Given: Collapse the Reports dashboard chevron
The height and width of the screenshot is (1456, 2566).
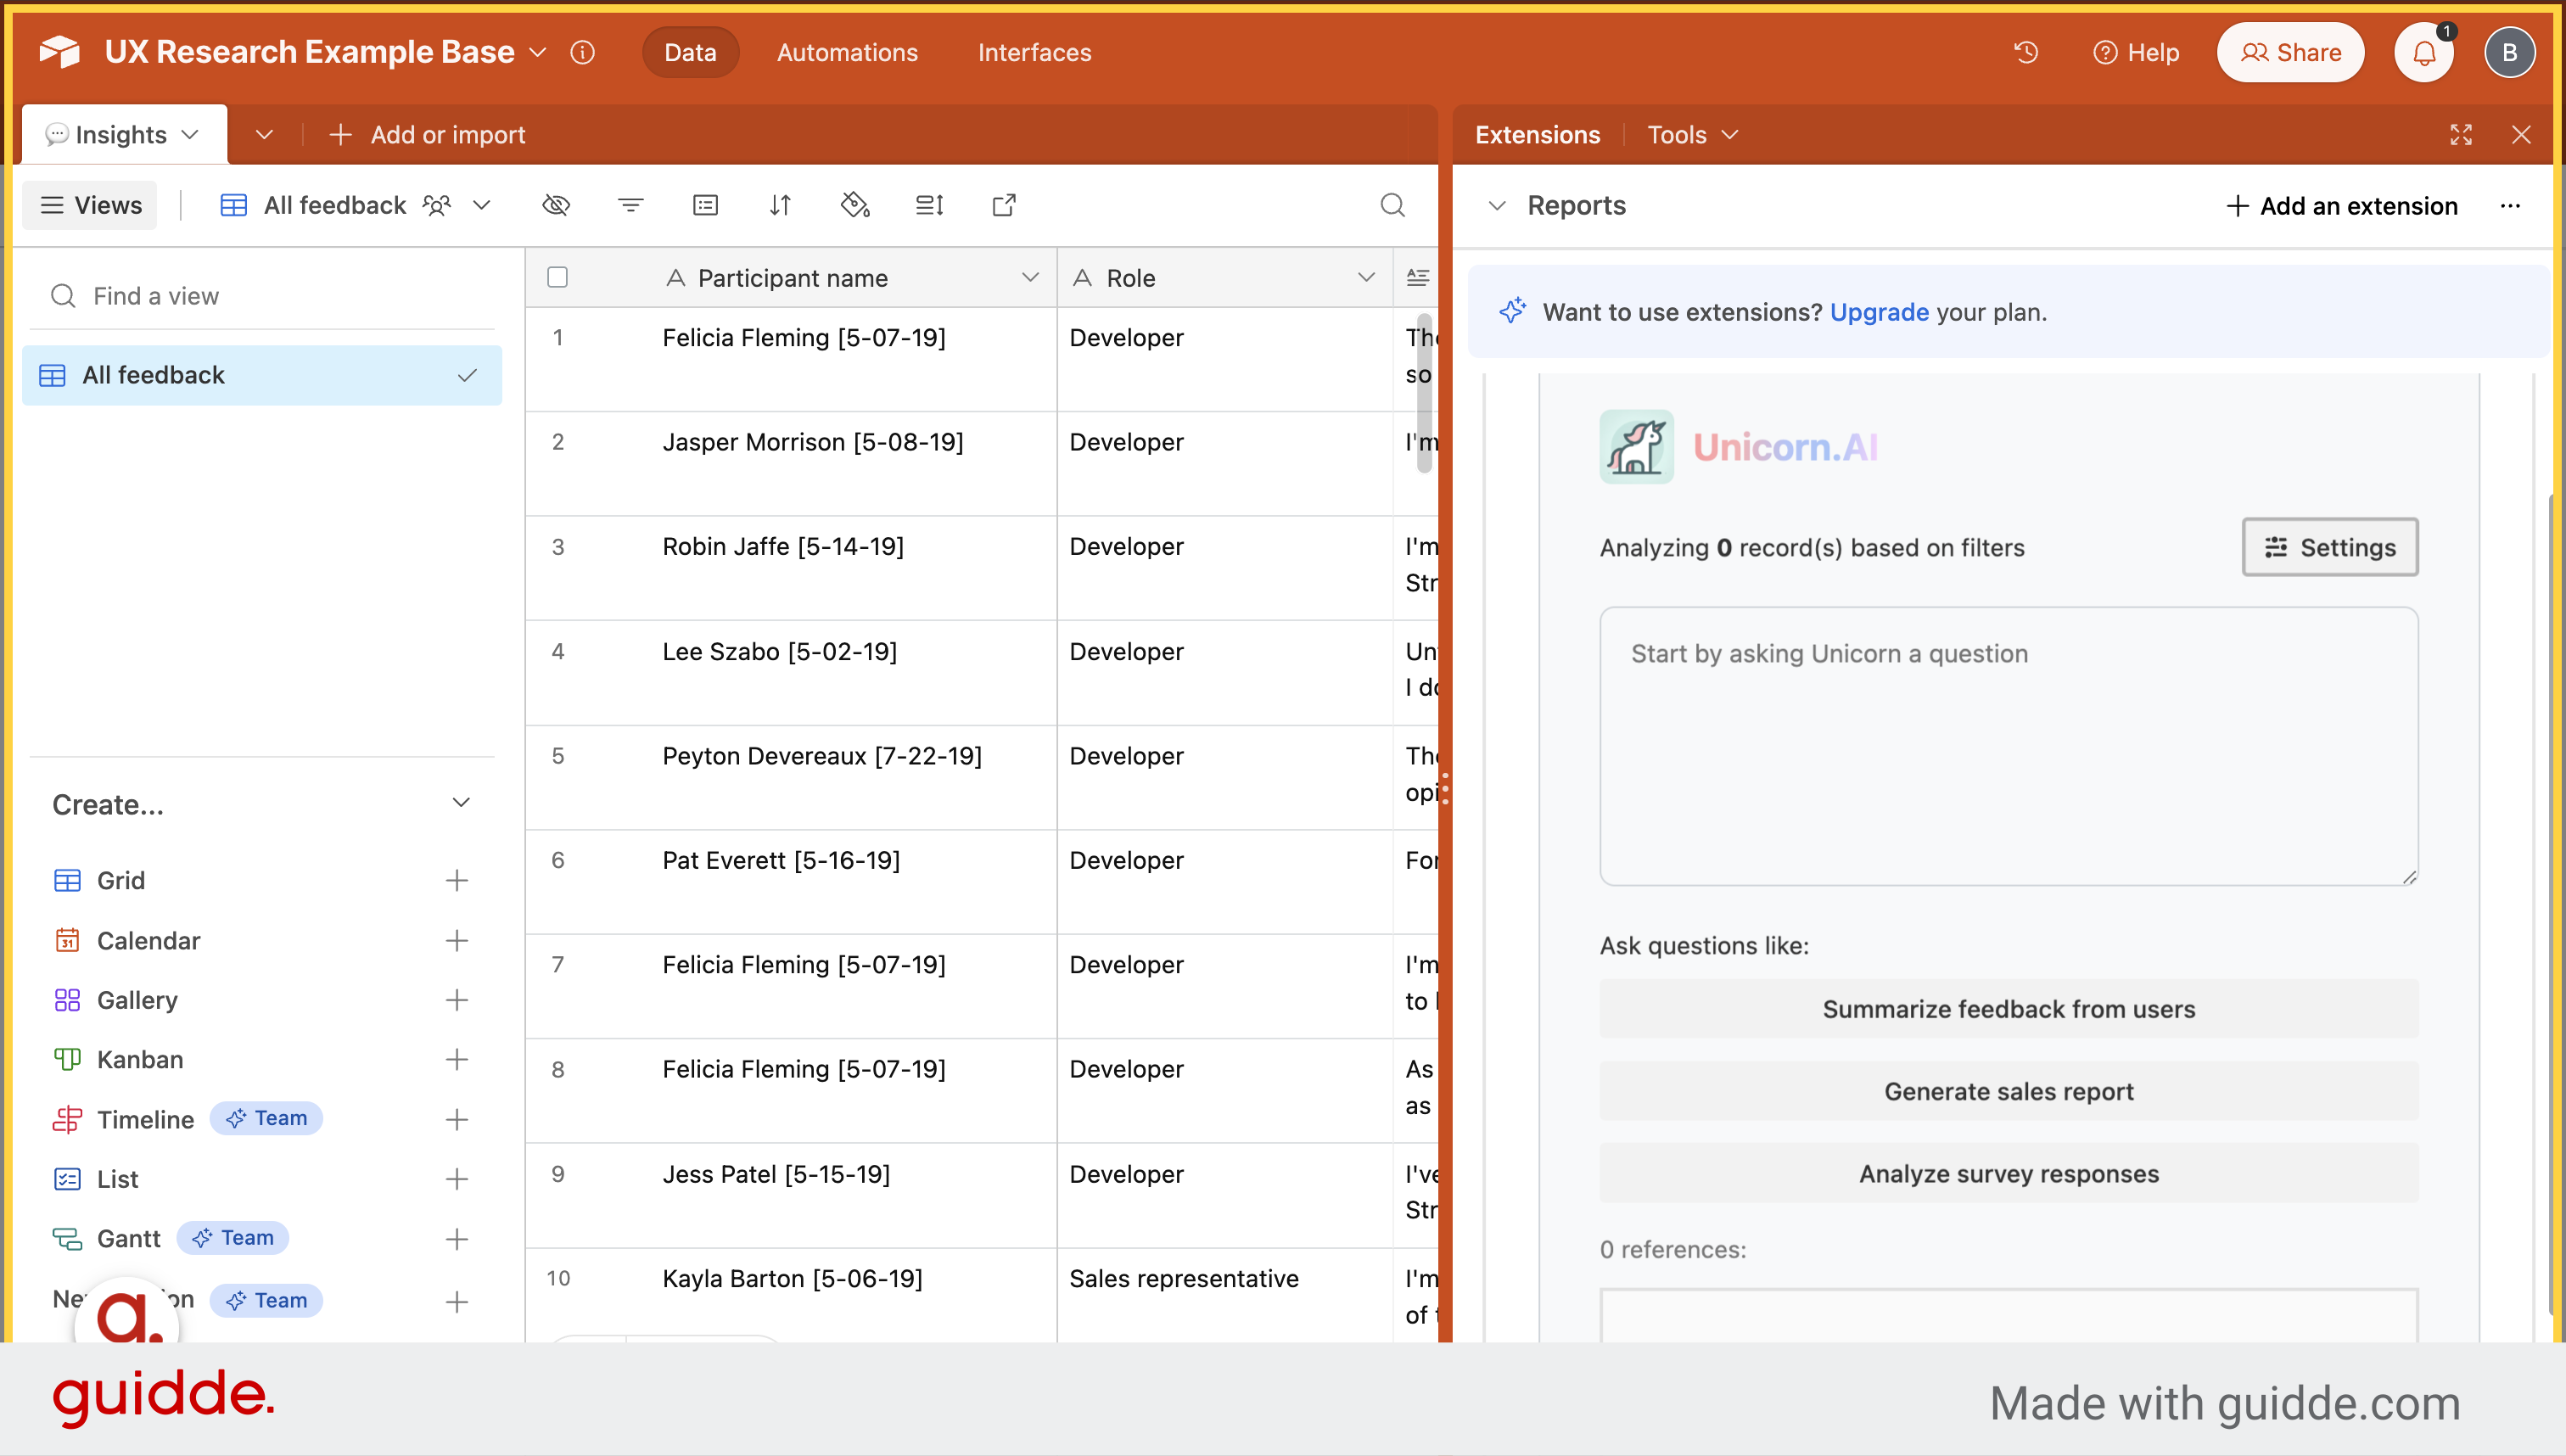Looking at the screenshot, I should pyautogui.click(x=1497, y=205).
